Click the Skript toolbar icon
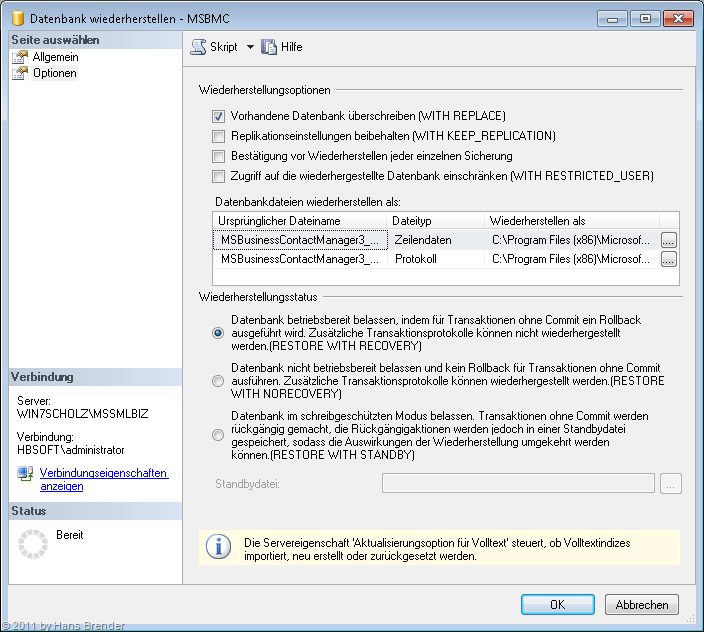Image resolution: width=704 pixels, height=632 pixels. click(199, 47)
